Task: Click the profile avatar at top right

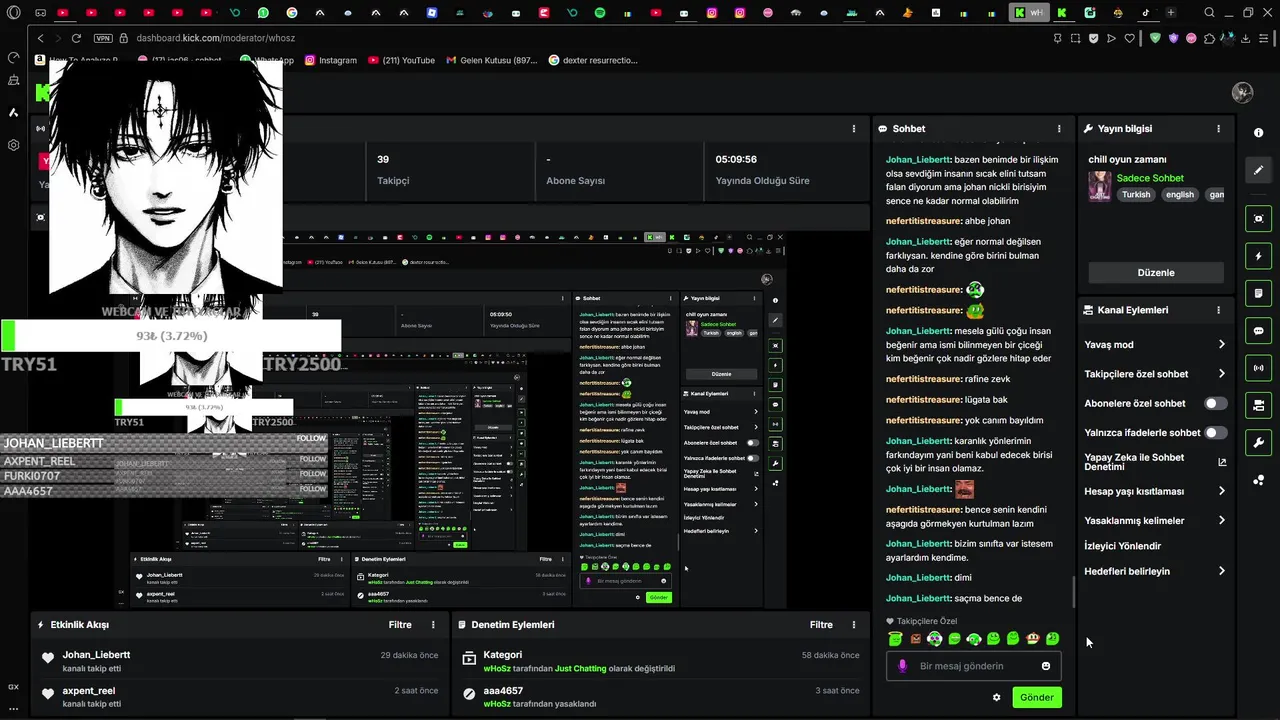Action: (x=1243, y=93)
